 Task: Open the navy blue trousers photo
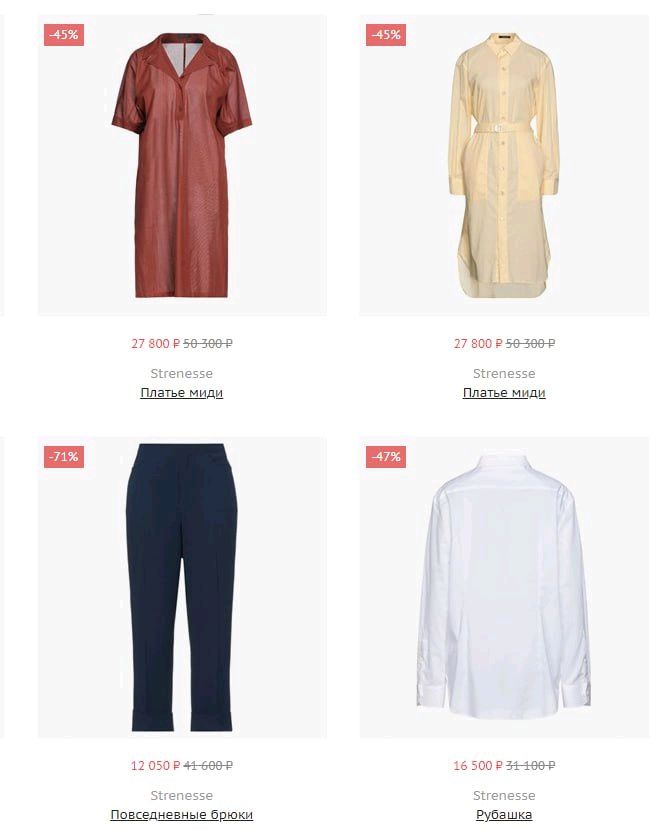click(x=182, y=587)
